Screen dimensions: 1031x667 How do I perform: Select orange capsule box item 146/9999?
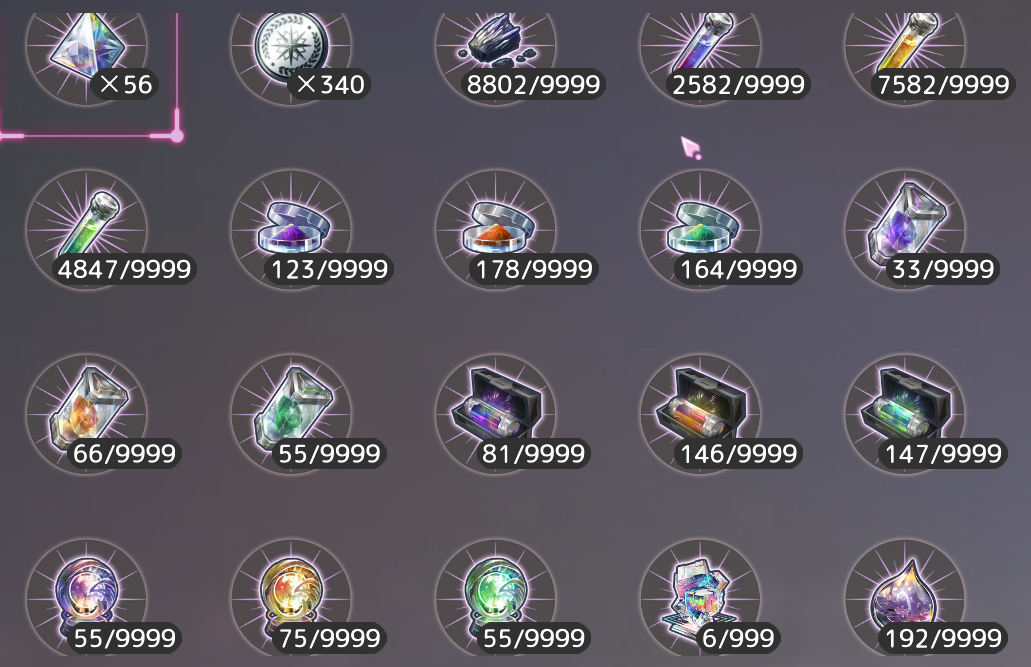701,414
